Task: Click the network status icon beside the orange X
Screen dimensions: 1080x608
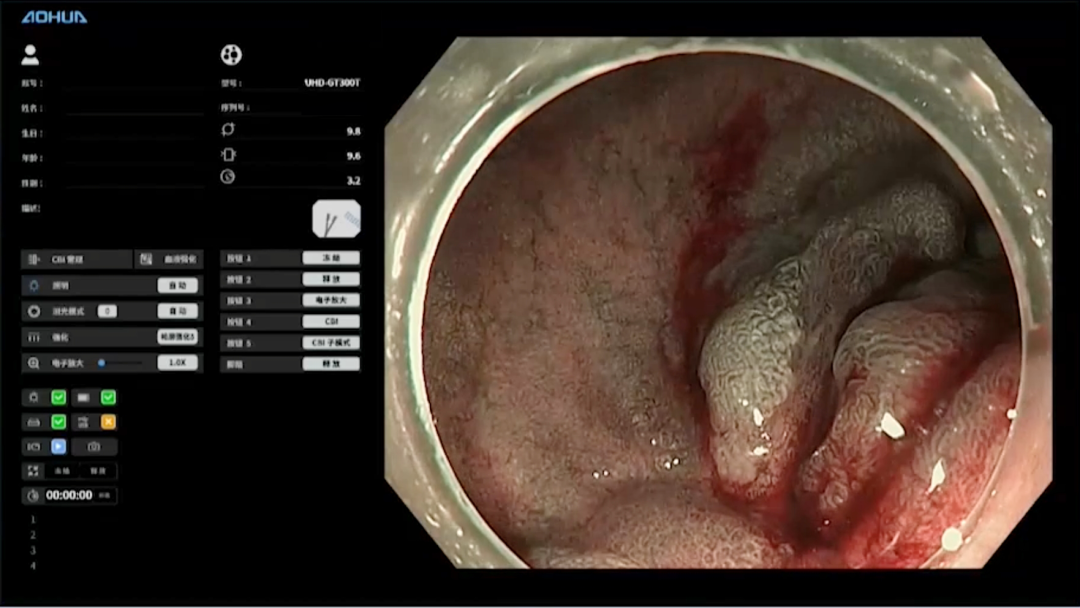Action: coord(83,422)
